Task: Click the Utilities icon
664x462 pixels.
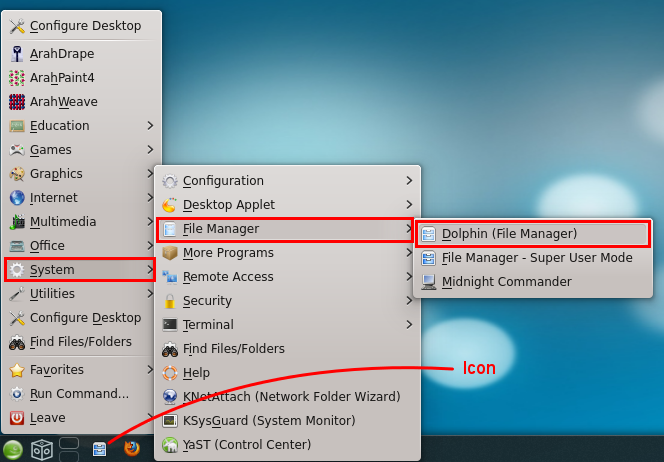Action: tap(17, 294)
